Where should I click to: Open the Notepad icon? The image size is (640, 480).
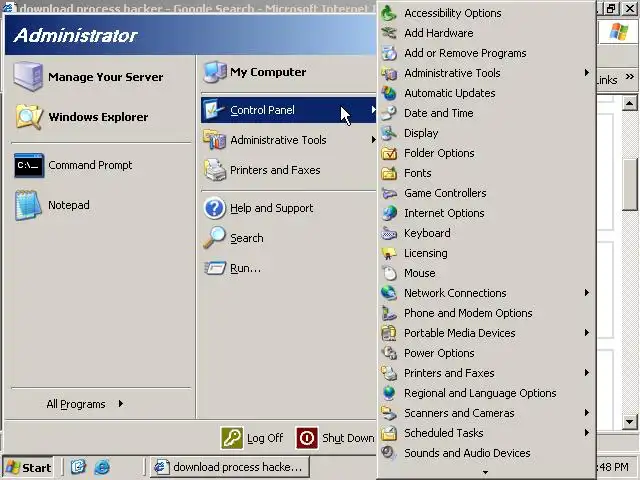pyautogui.click(x=28, y=205)
